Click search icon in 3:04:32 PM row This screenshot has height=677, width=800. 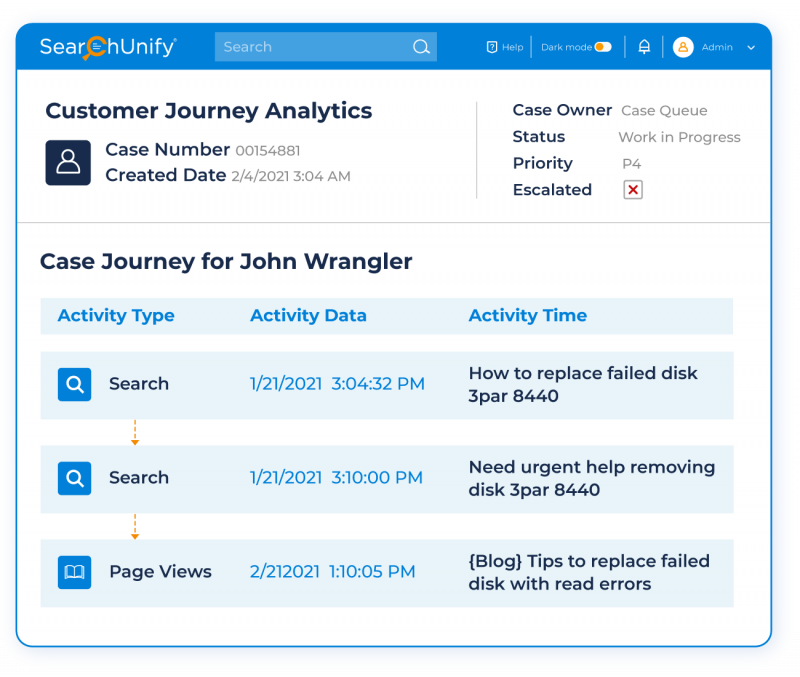tap(74, 384)
